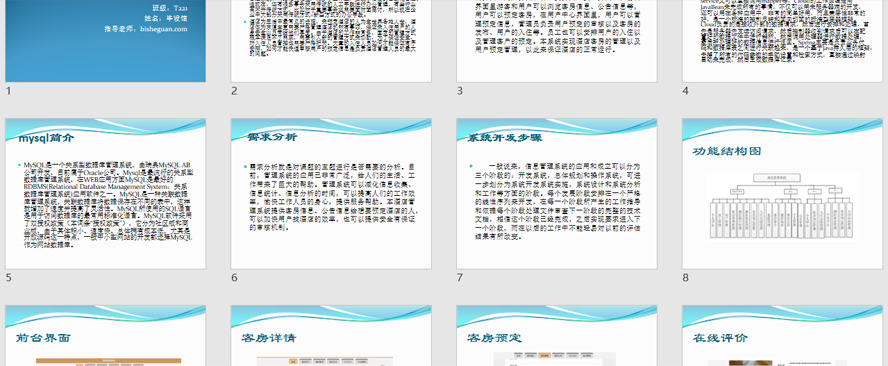The width and height of the screenshot is (888, 366).
Task: Click slide number 3 label
Action: click(x=460, y=91)
